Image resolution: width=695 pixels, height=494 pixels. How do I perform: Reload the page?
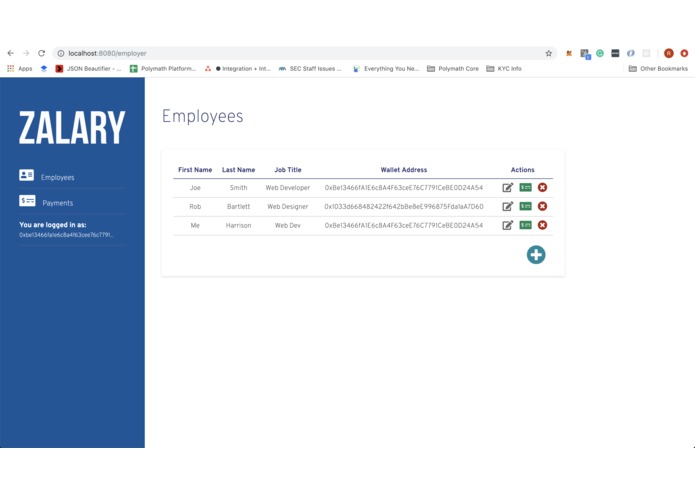pyautogui.click(x=42, y=53)
